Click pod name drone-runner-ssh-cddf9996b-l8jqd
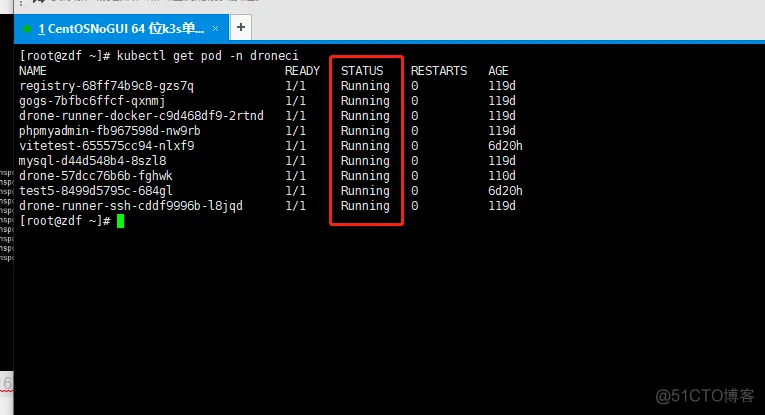The image size is (765, 415). (131, 206)
